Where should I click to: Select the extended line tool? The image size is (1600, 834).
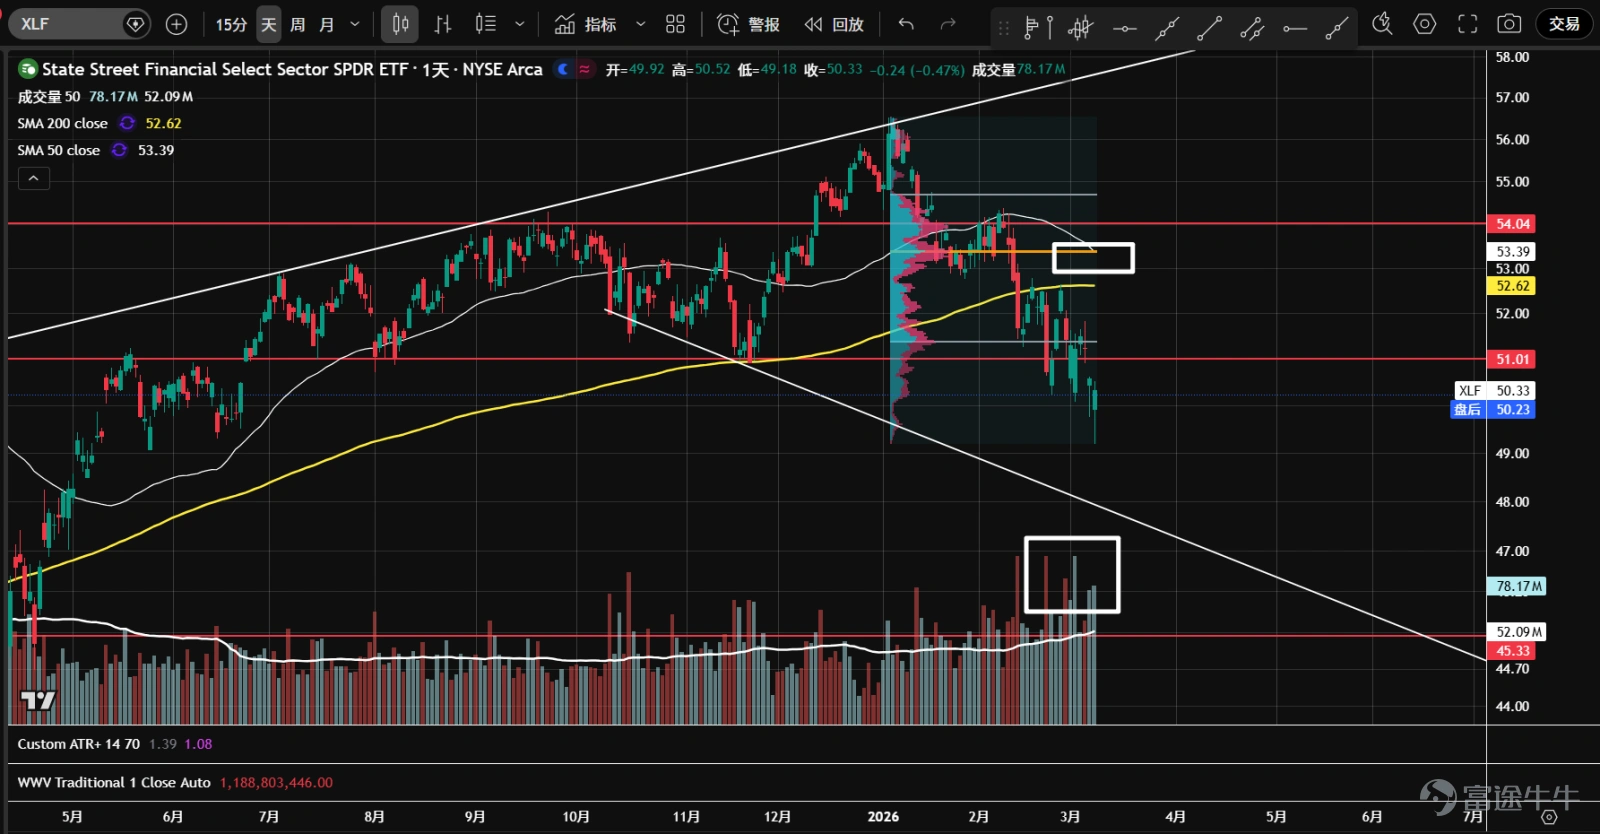click(x=1167, y=28)
